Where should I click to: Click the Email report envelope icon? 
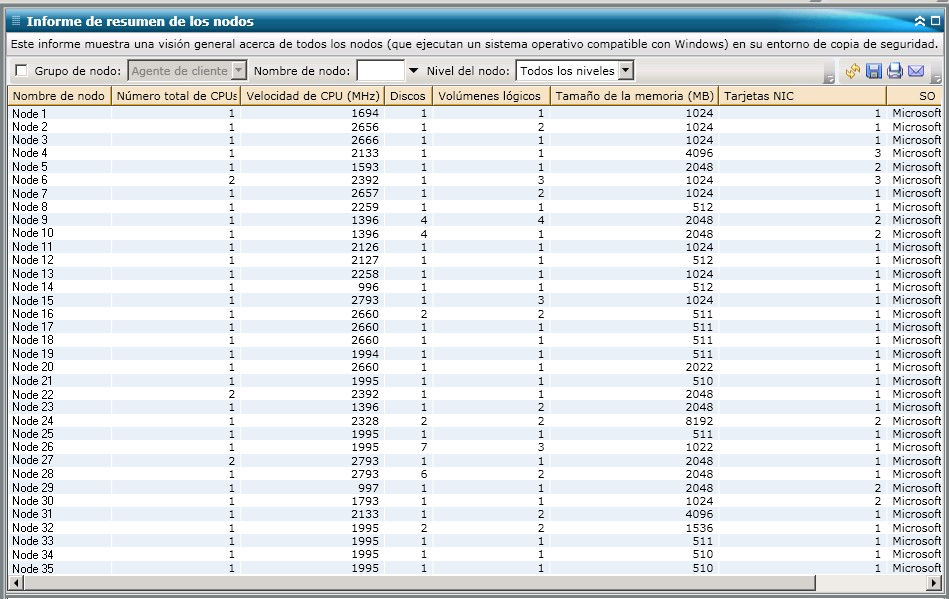tap(916, 71)
